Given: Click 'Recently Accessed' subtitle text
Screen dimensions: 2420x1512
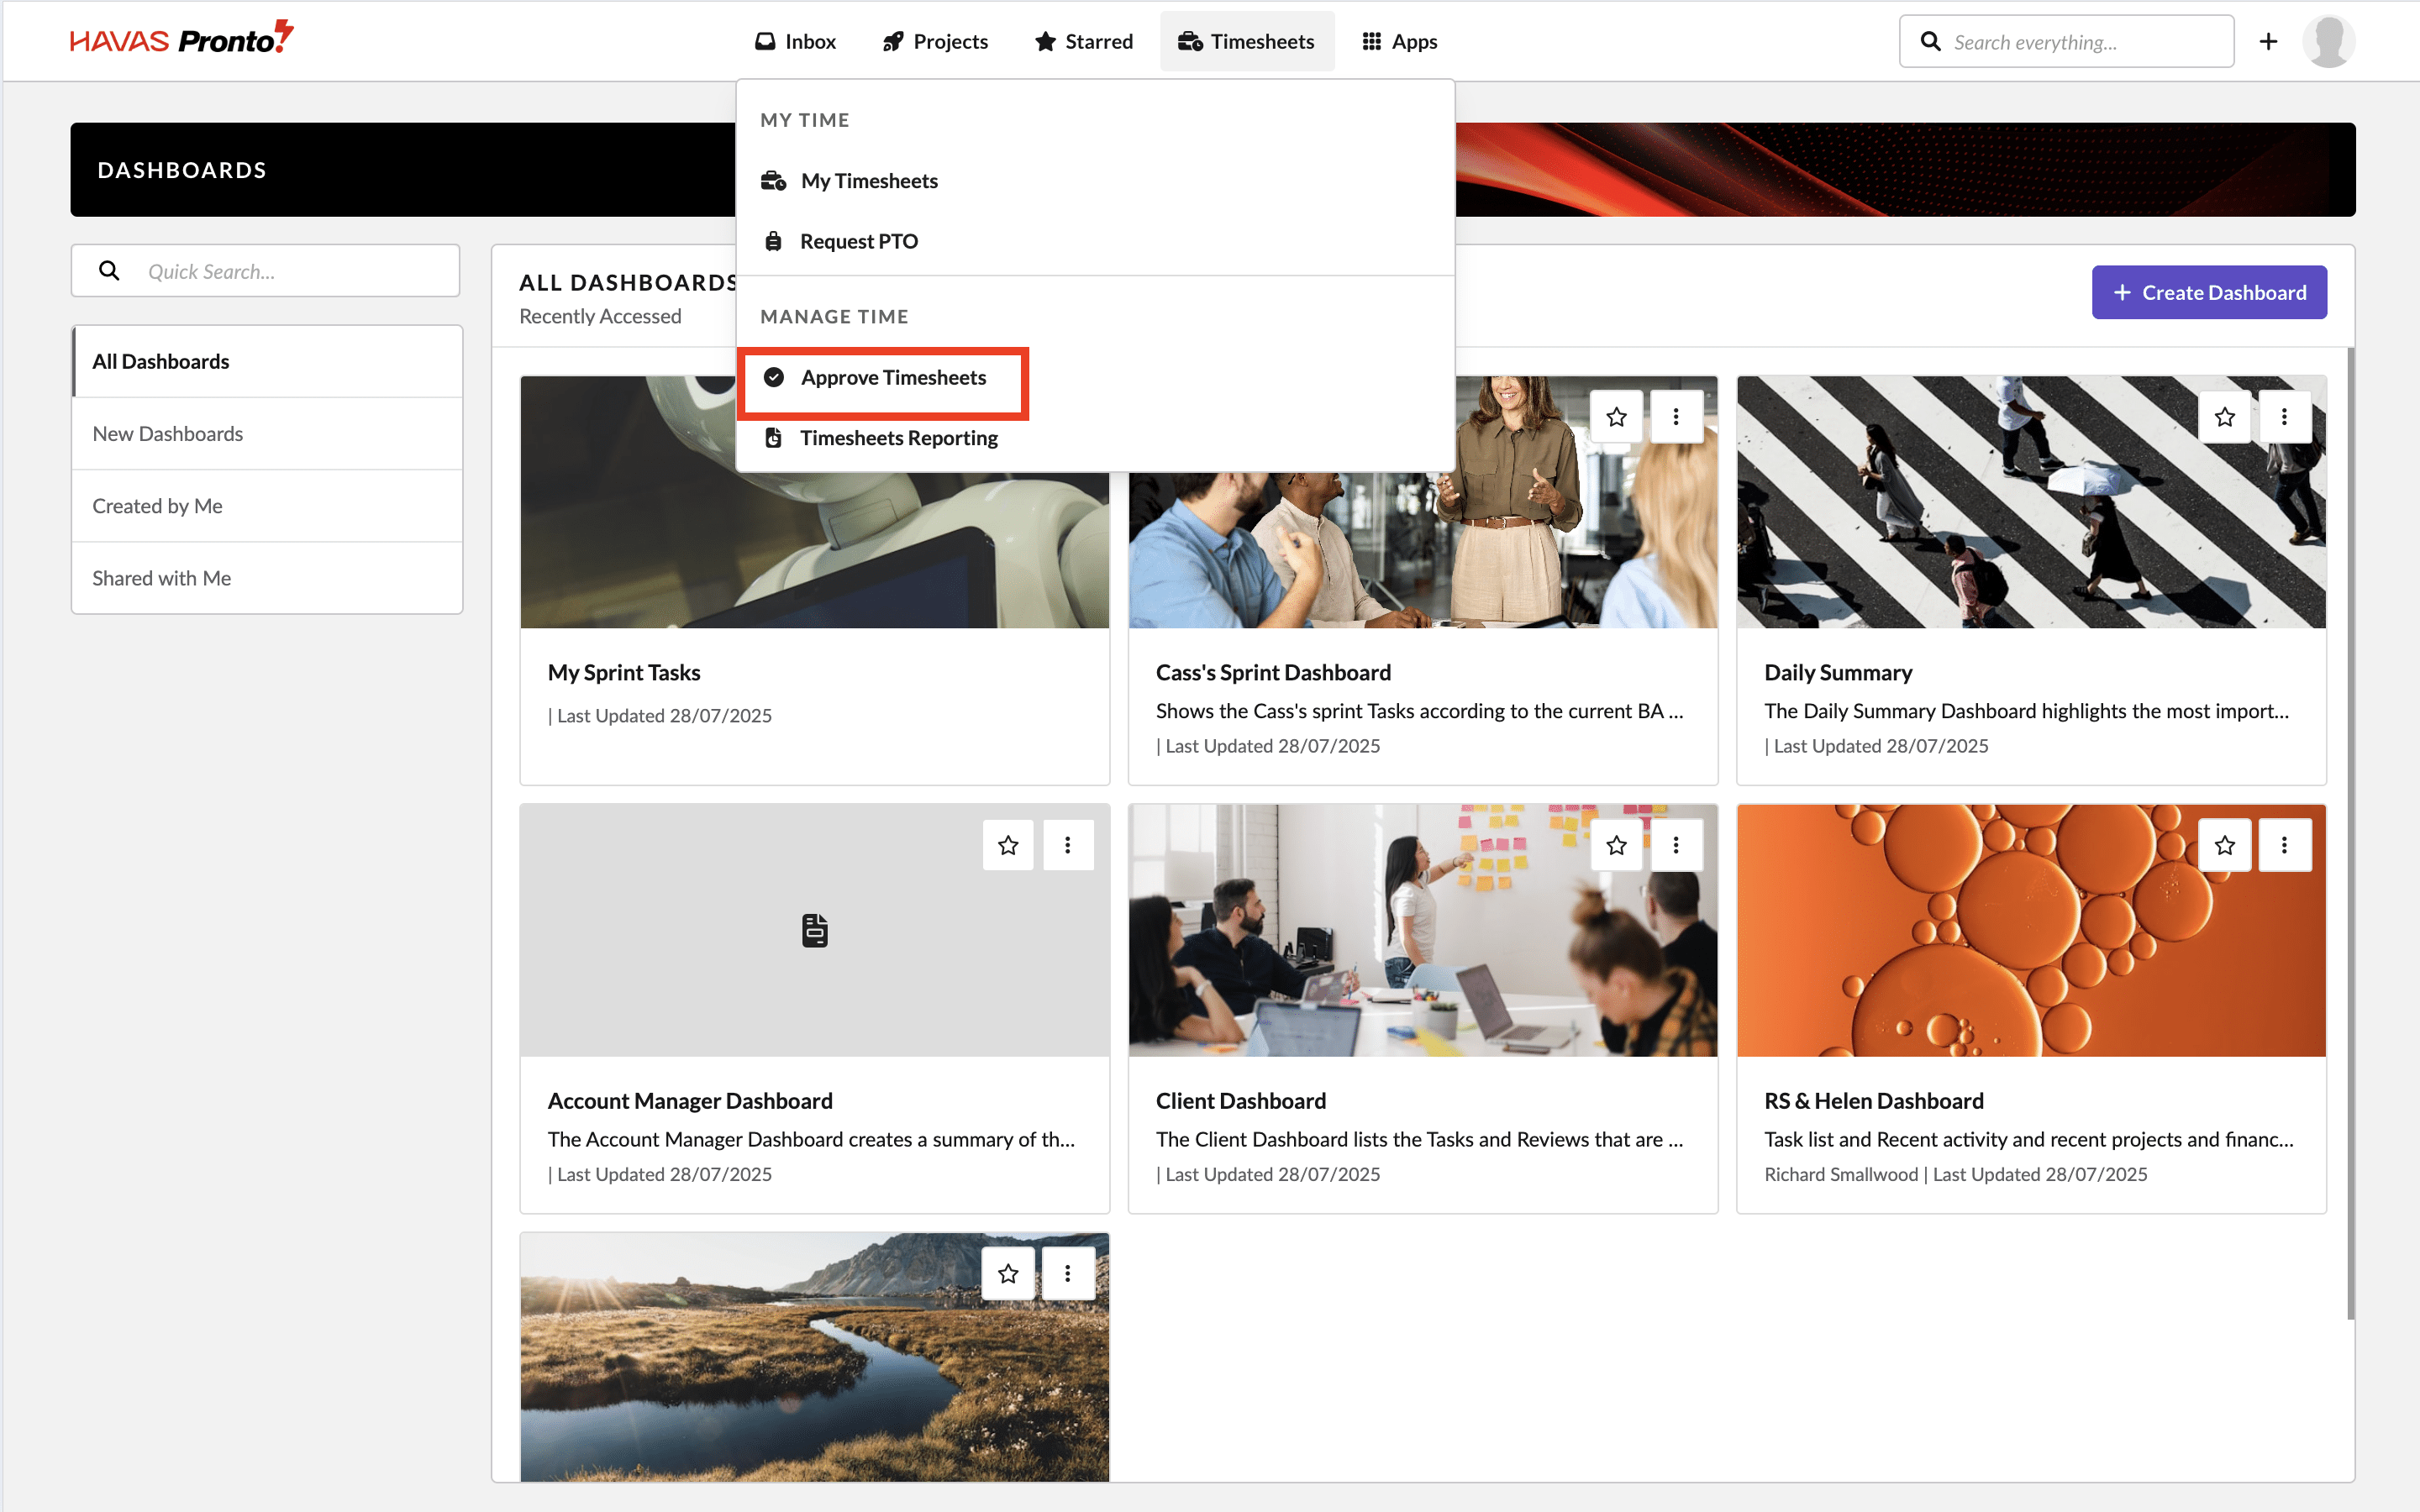Looking at the screenshot, I should (x=600, y=316).
